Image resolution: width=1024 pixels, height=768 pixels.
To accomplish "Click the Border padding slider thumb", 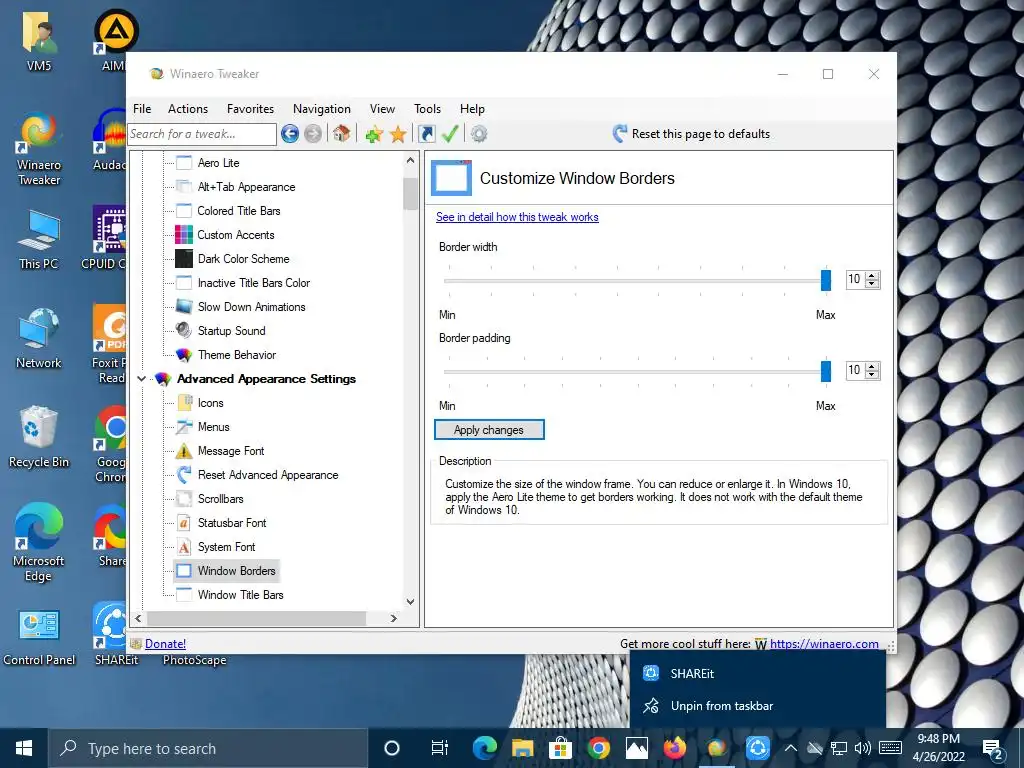I will click(x=825, y=372).
